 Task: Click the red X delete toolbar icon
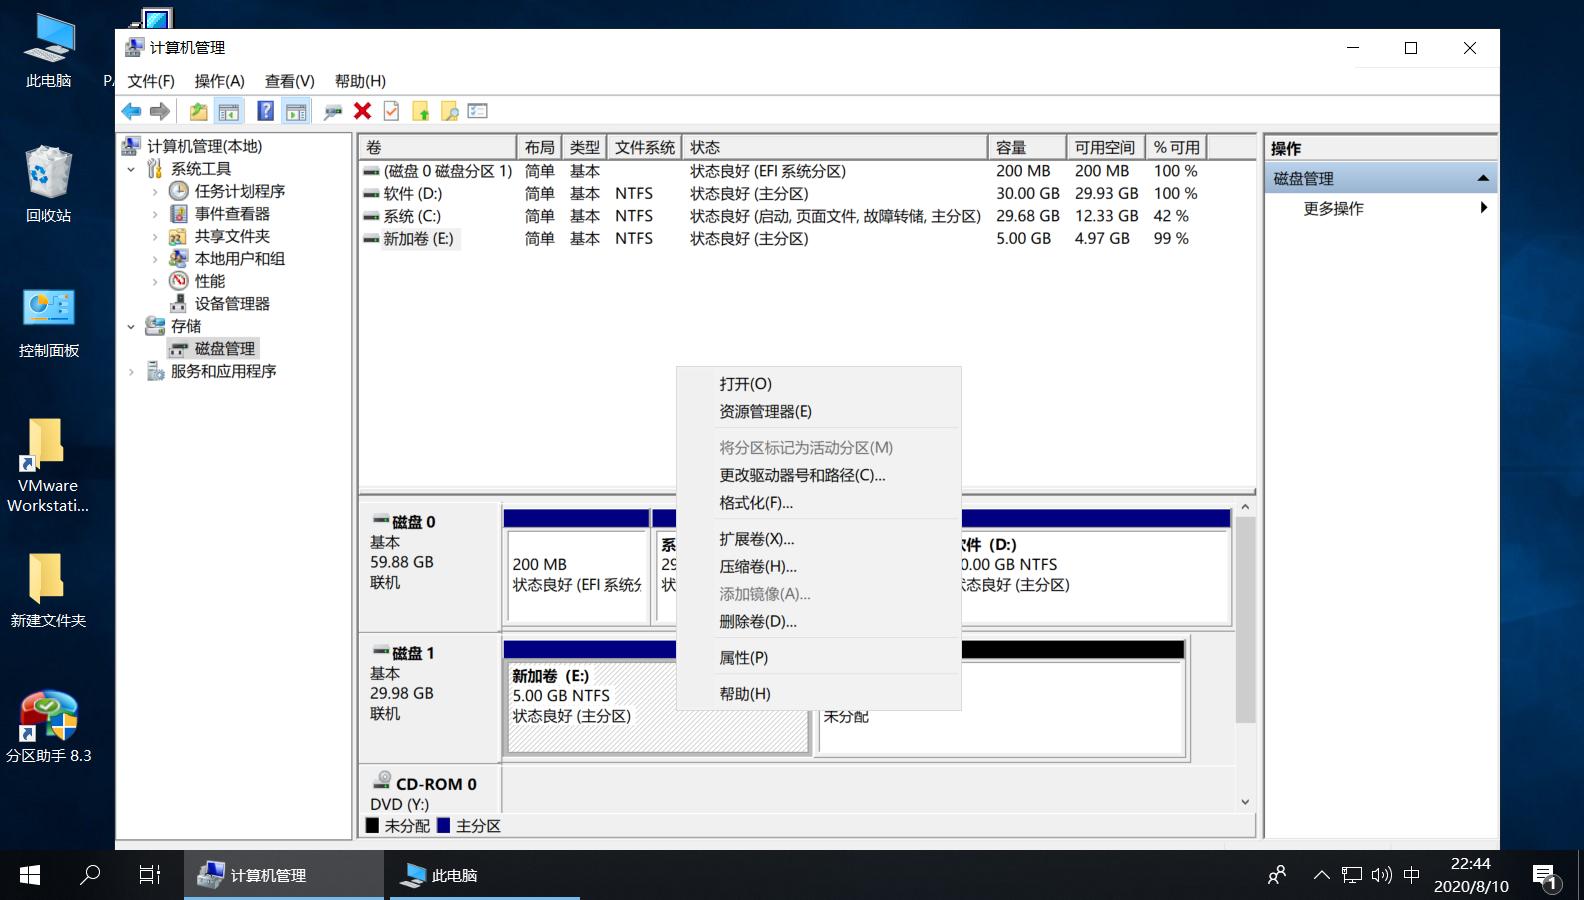pos(362,111)
